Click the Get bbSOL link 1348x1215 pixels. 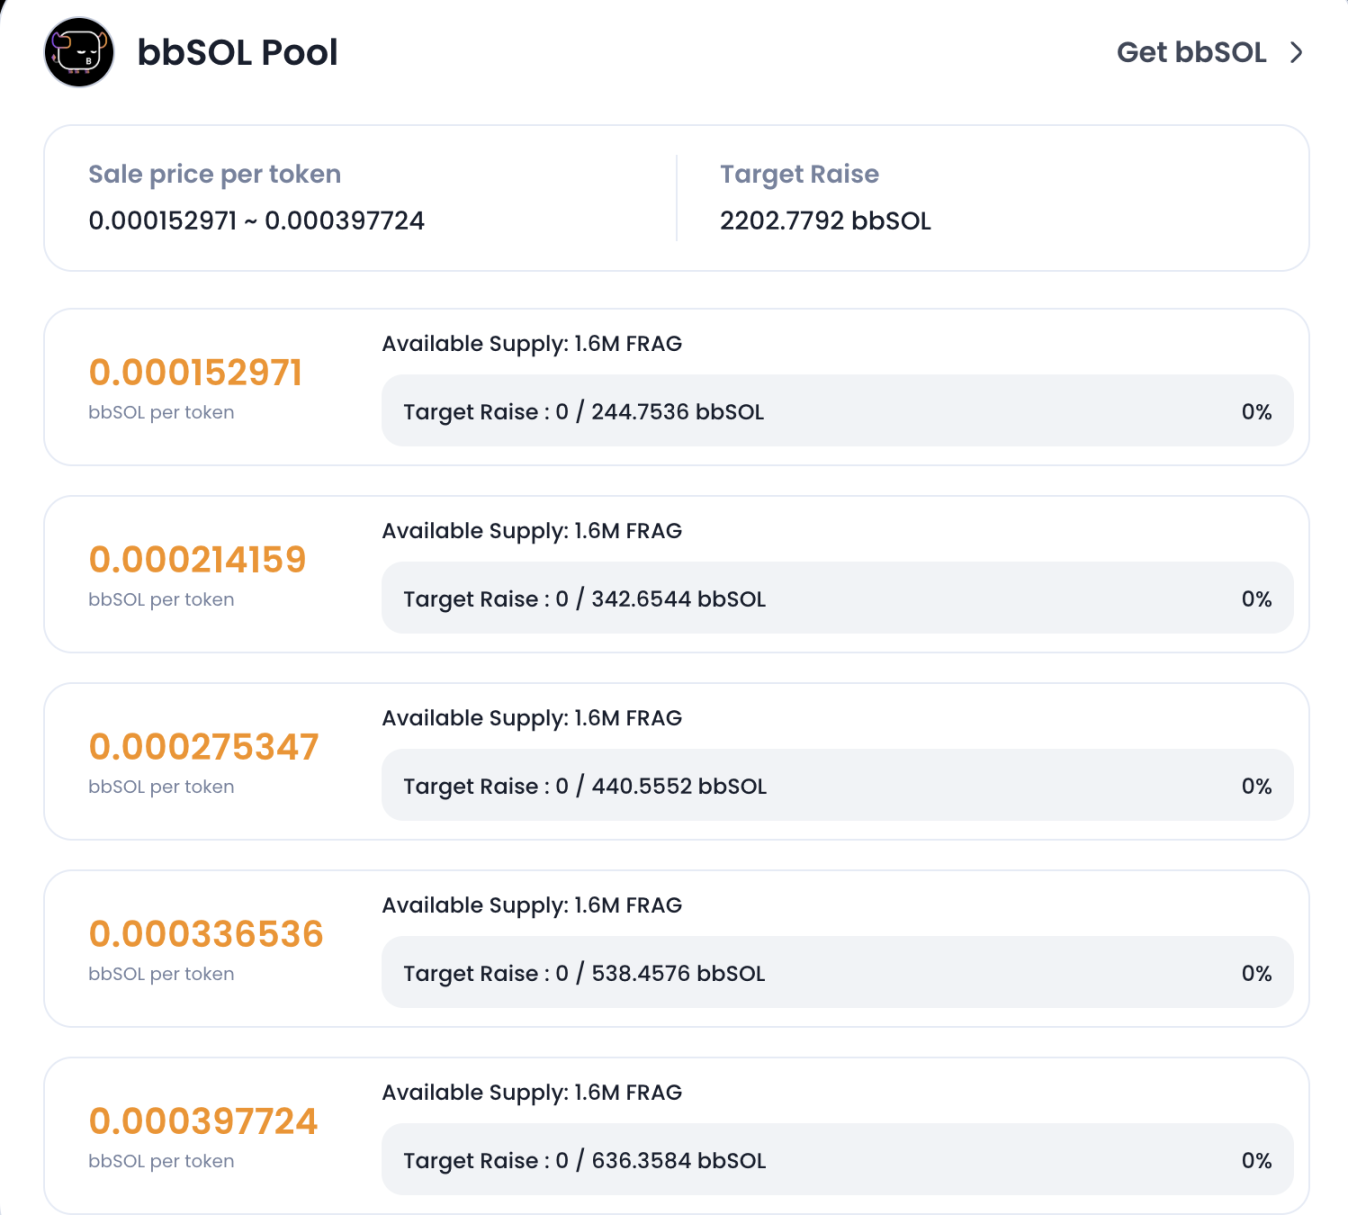click(x=1191, y=52)
